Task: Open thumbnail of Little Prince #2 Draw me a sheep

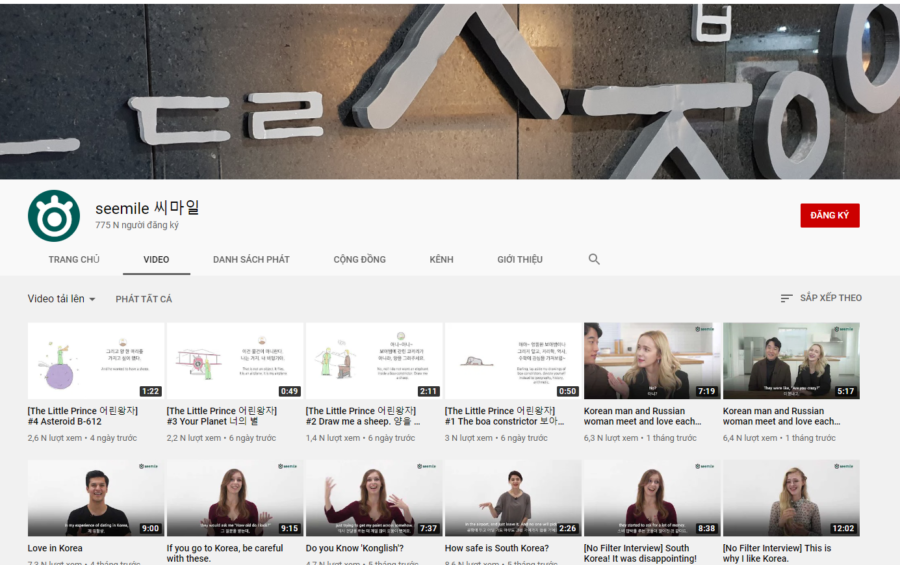Action: 374,361
